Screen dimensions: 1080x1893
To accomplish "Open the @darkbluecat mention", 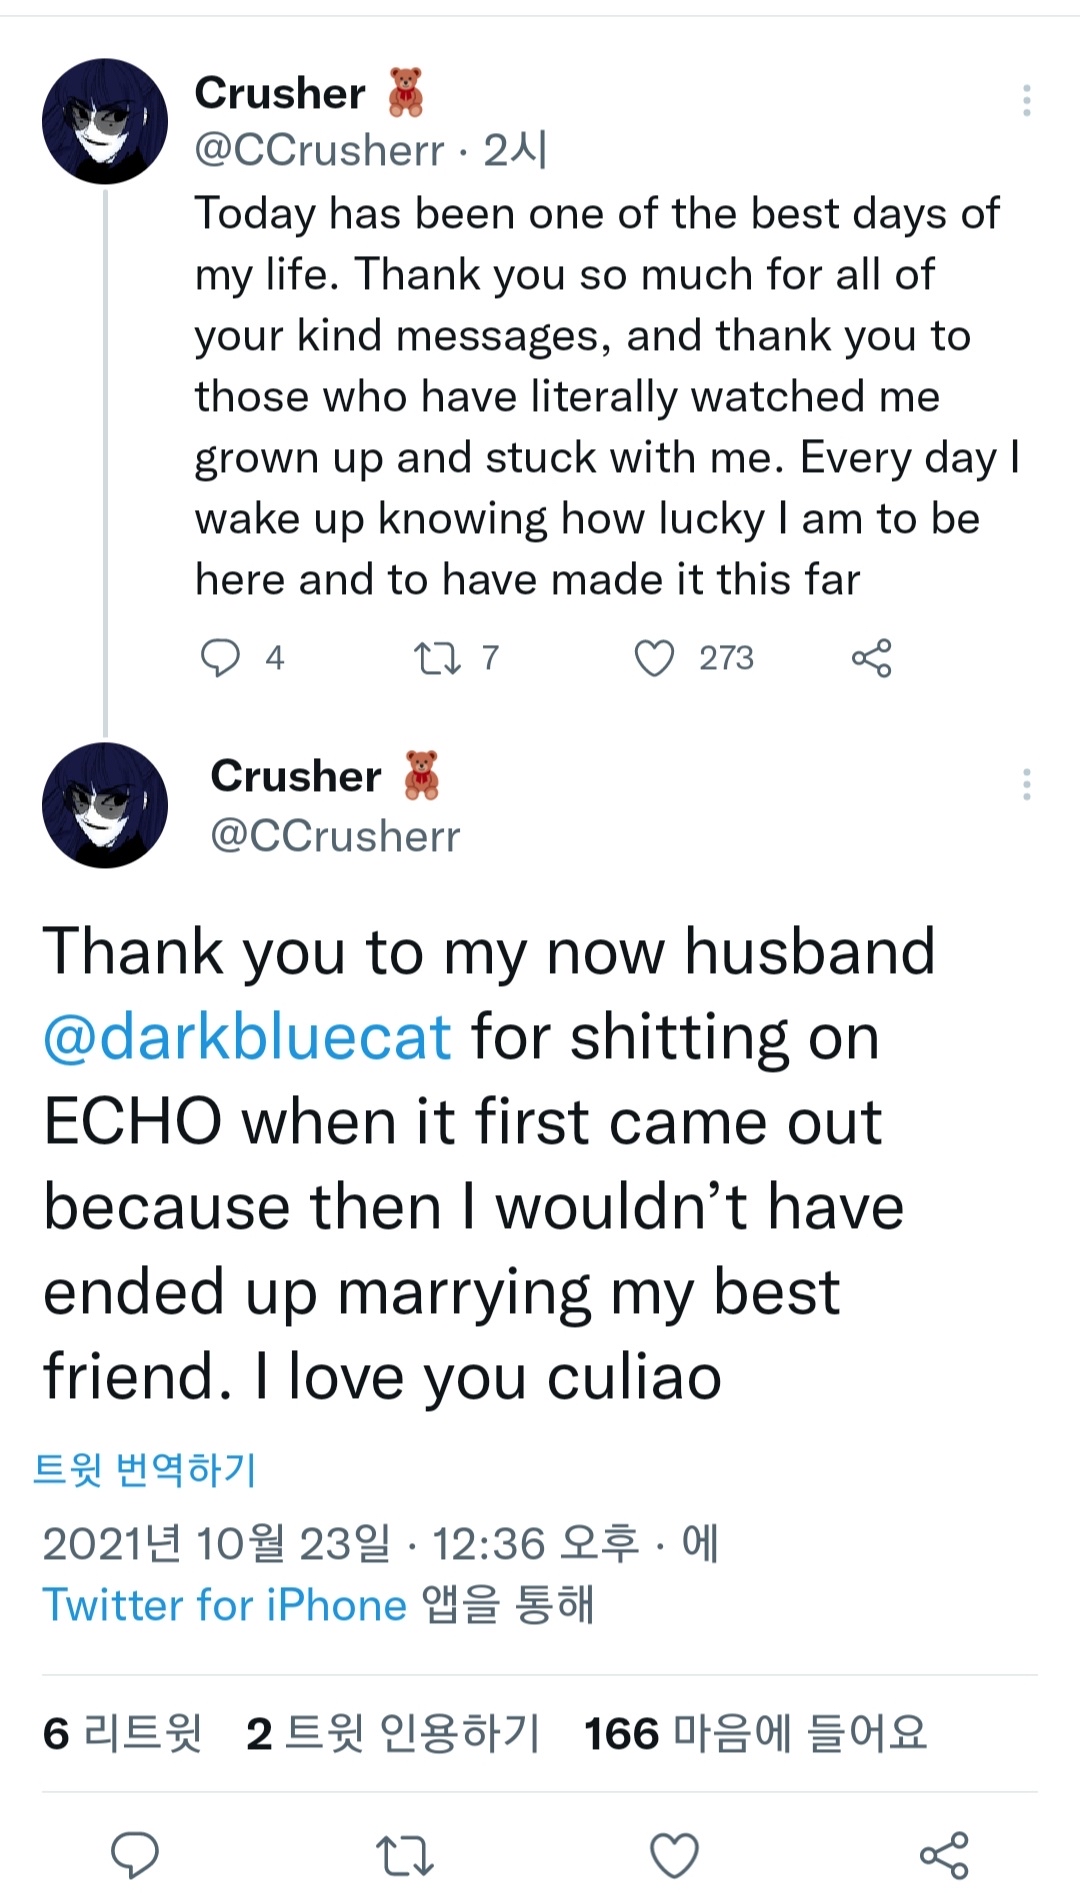I will point(247,1037).
